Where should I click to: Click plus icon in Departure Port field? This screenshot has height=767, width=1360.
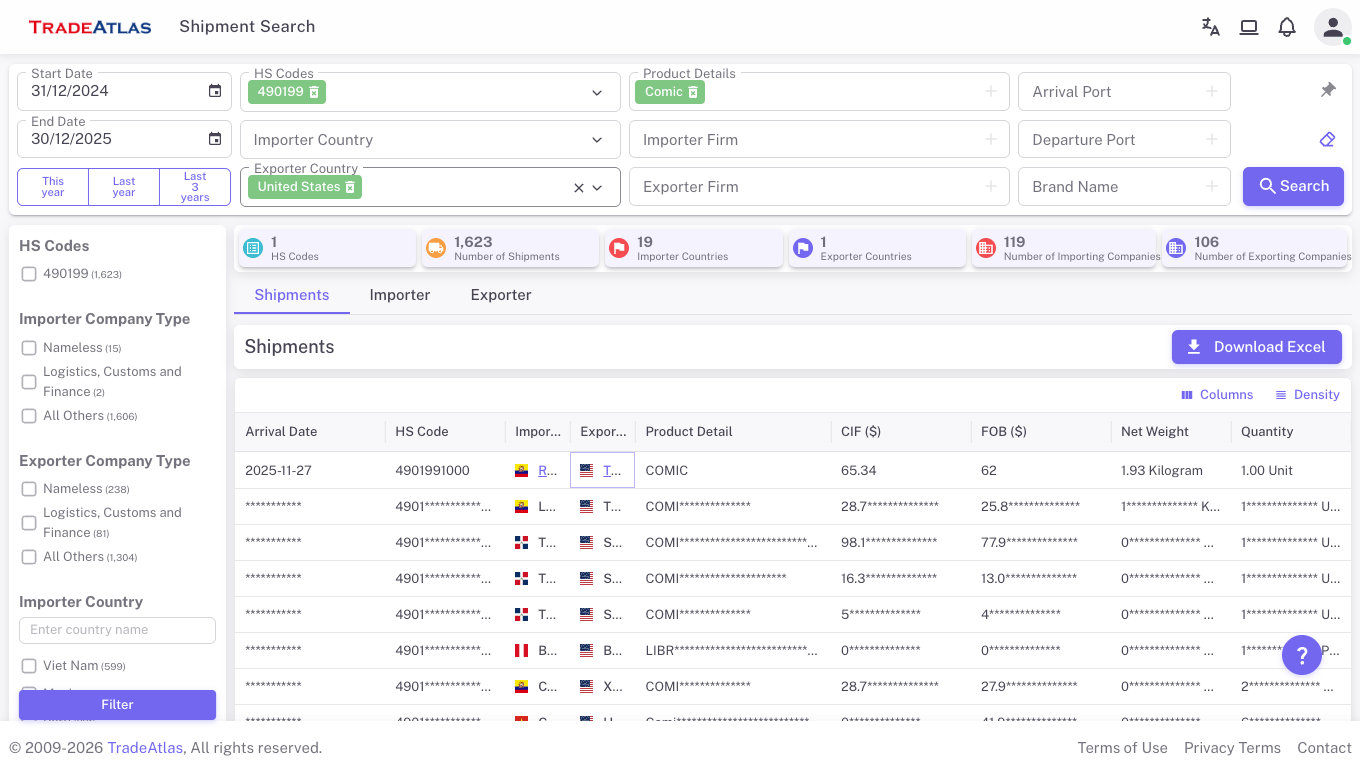point(1211,139)
